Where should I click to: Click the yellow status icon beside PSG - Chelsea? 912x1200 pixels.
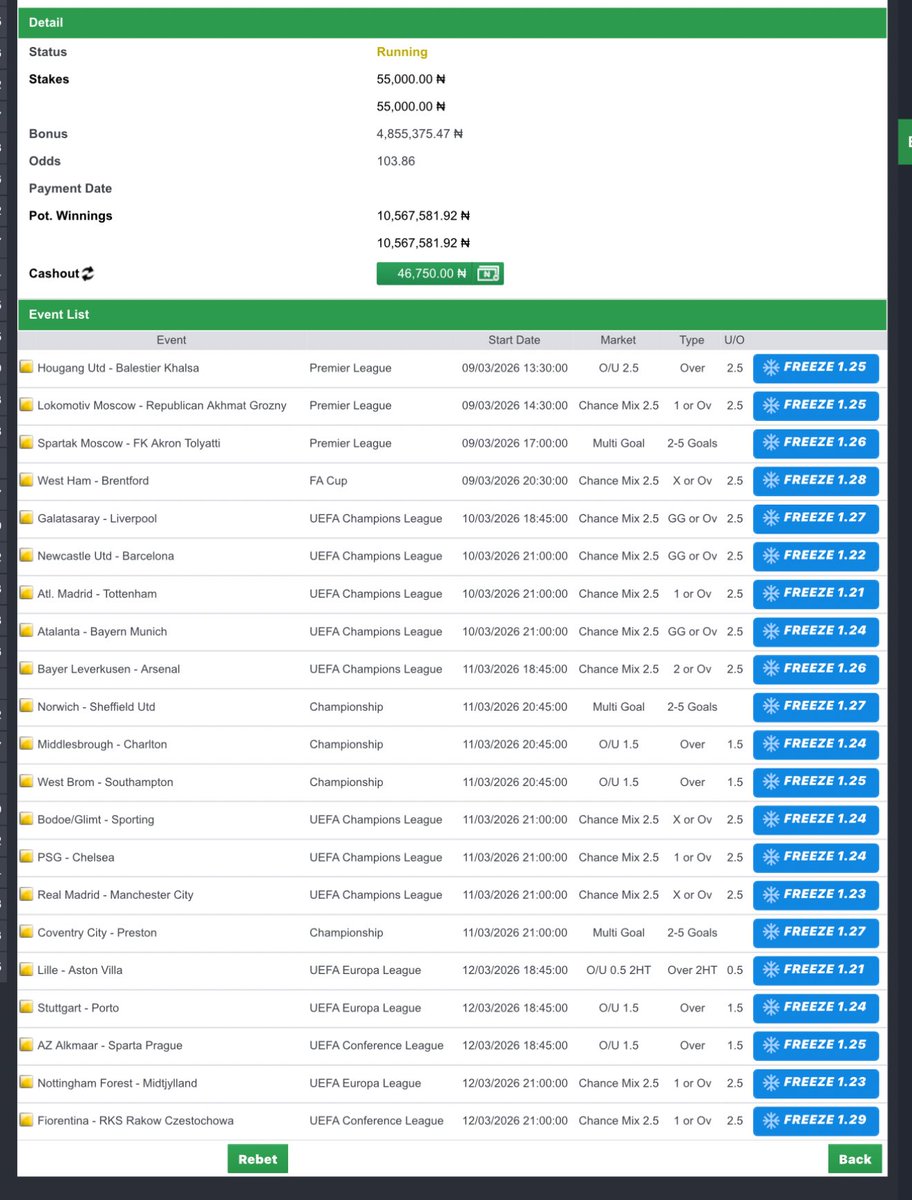pos(26,857)
